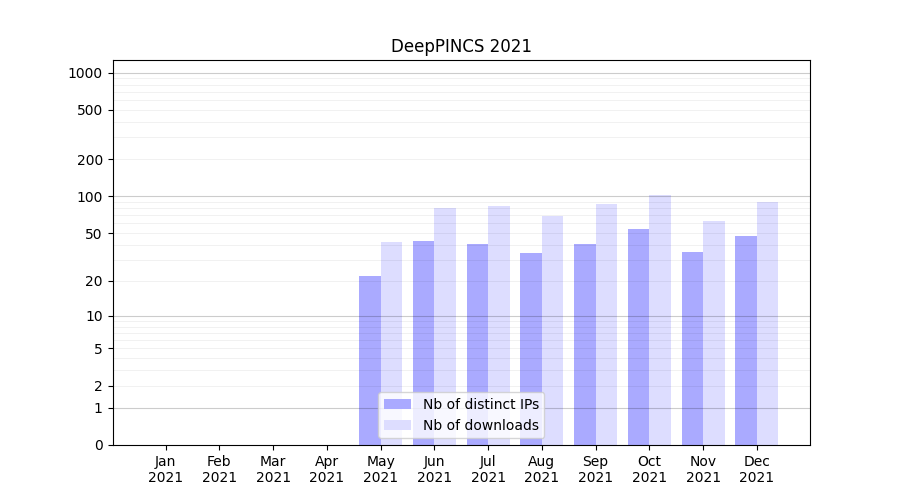Click the 1000 y-axis tick label
This screenshot has height=500, width=900.
pyautogui.click(x=85, y=73)
